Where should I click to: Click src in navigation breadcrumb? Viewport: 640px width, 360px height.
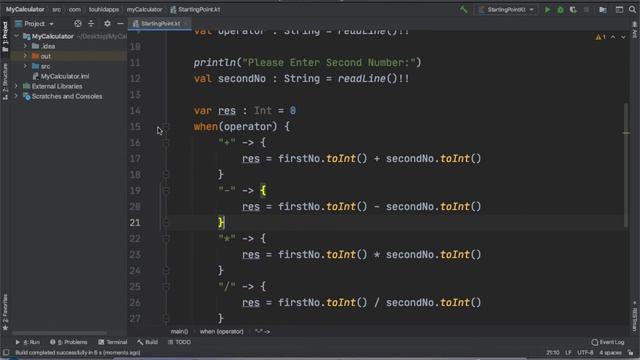[x=56, y=9]
